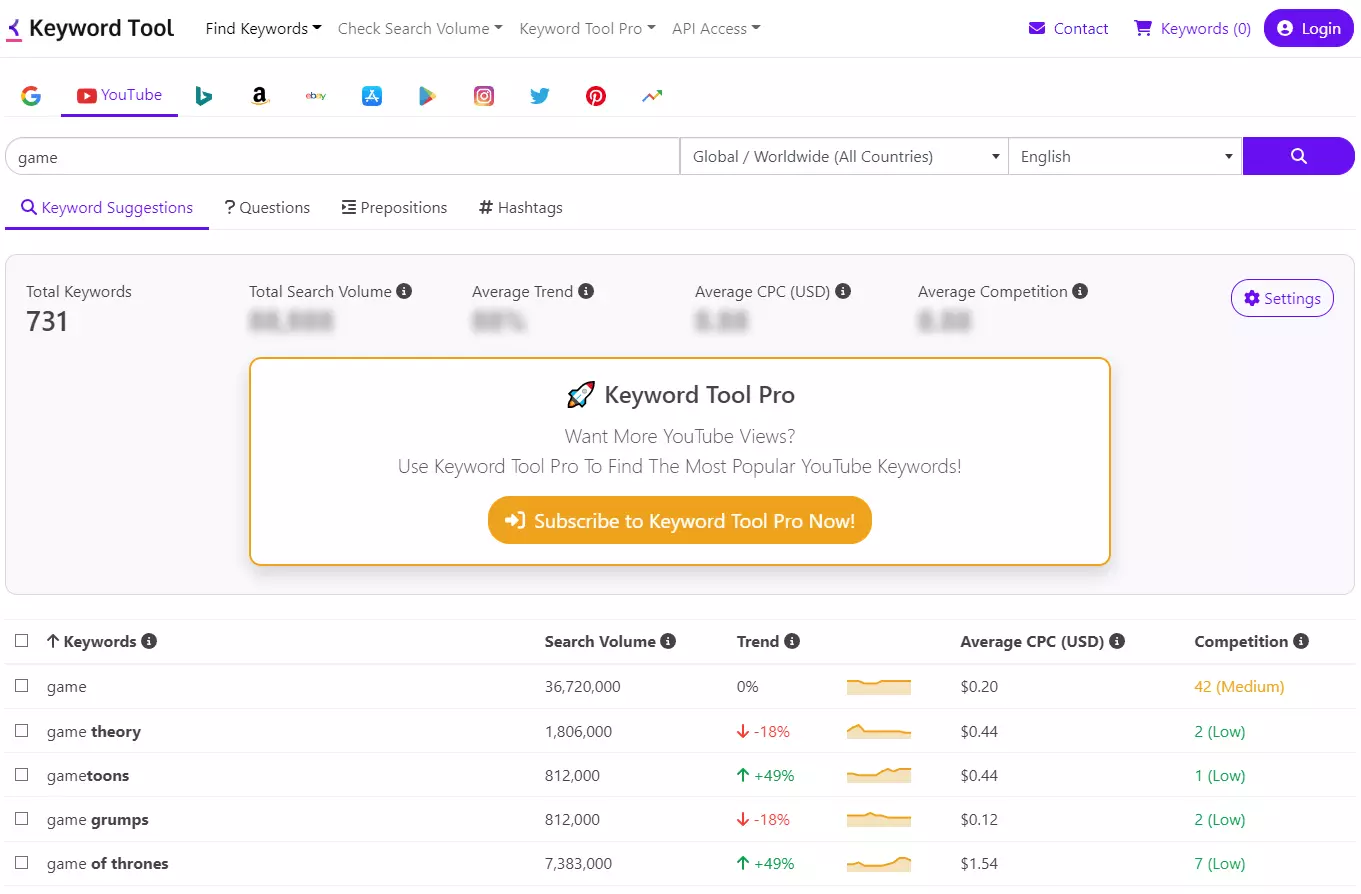Click the $1.54 CPC value
The height and width of the screenshot is (894, 1361).
tap(979, 863)
